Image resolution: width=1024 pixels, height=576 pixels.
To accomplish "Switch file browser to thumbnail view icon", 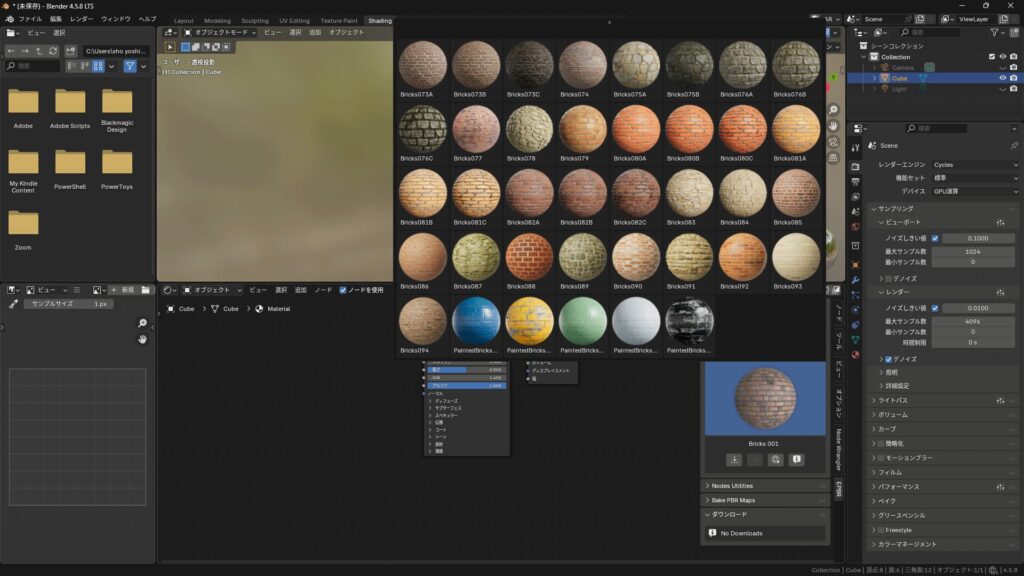I will [98, 66].
